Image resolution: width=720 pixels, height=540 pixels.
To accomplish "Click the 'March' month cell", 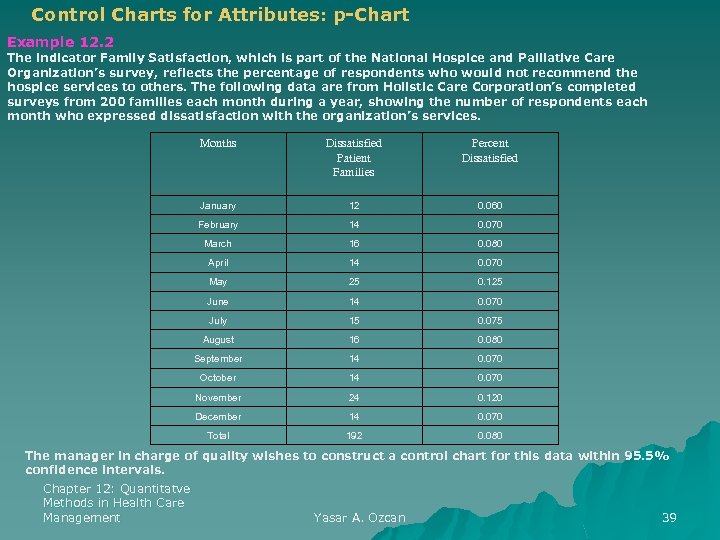I will click(x=218, y=244).
